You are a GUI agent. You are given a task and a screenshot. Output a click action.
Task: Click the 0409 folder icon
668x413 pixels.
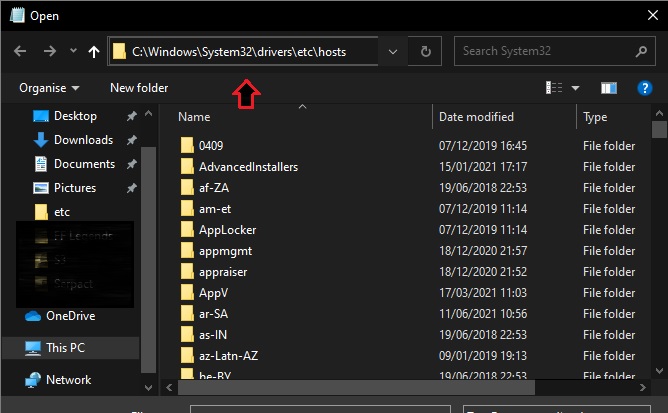[187, 145]
